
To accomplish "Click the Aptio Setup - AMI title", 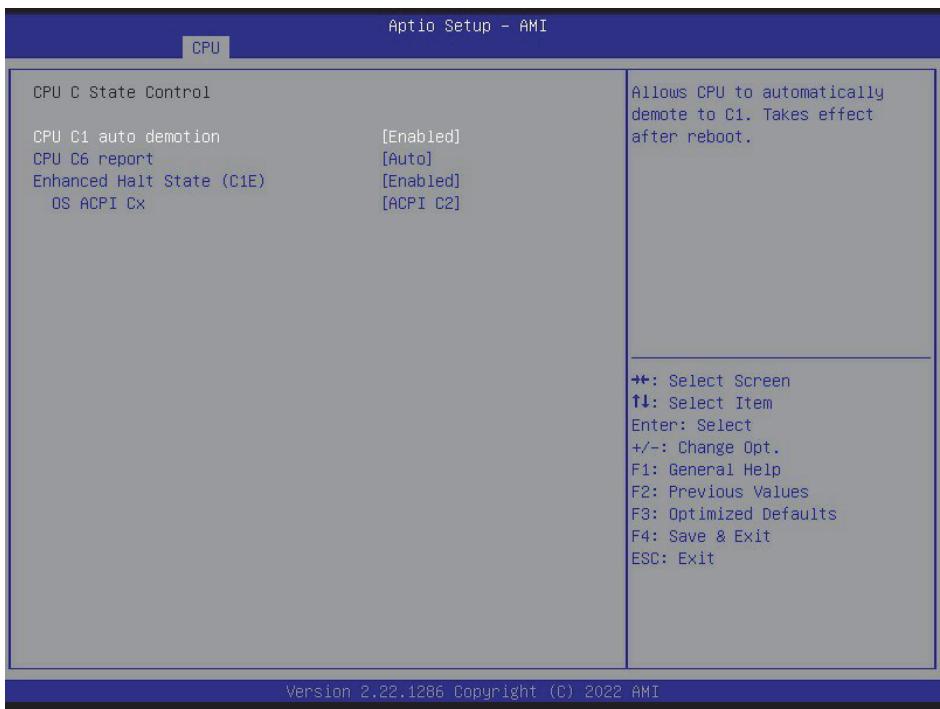I will click(468, 26).
